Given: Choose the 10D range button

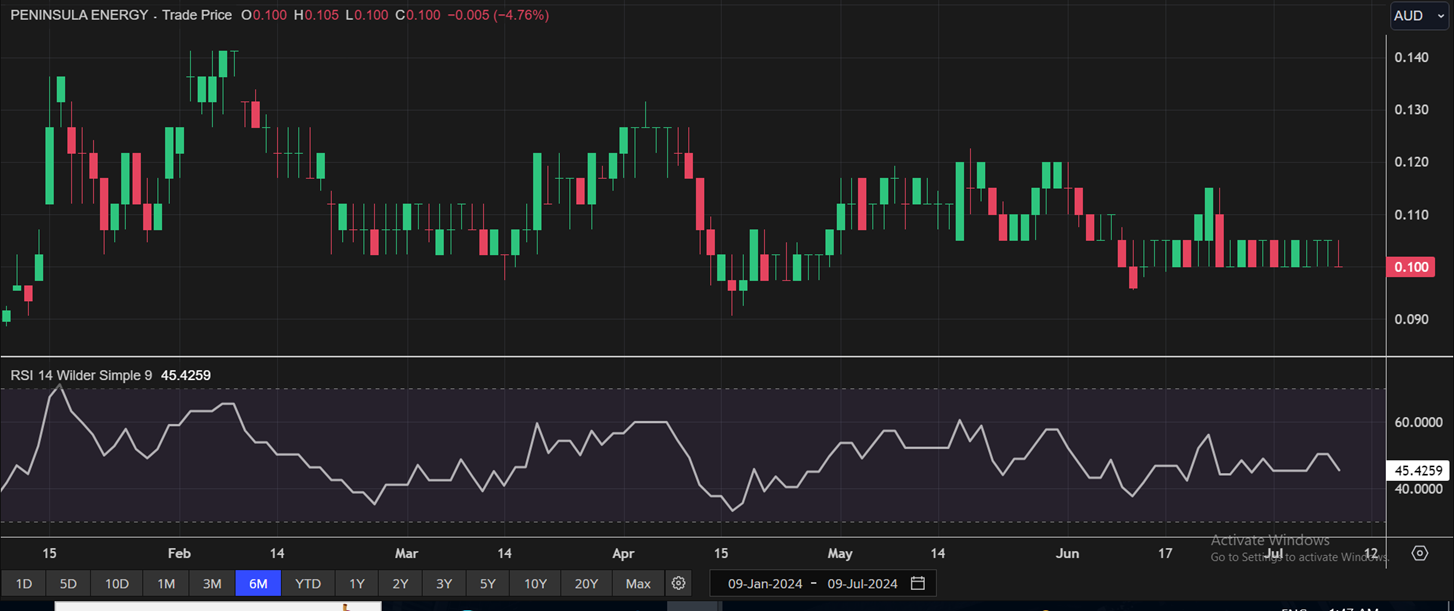Looking at the screenshot, I should pos(117,583).
